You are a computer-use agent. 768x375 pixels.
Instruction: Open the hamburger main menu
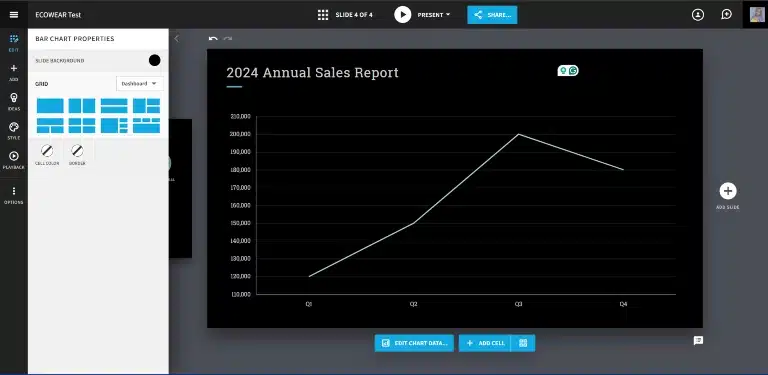click(14, 15)
